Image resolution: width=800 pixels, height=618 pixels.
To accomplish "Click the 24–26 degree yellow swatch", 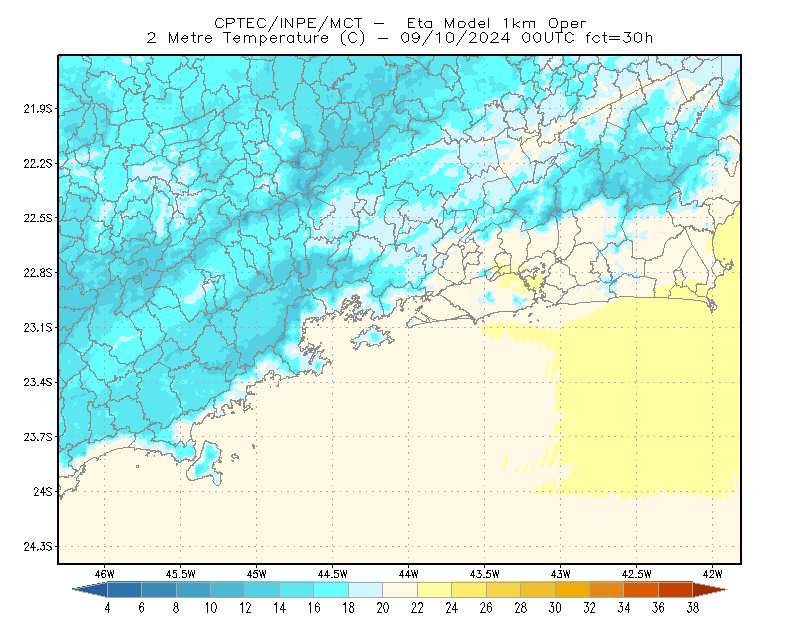I will 469,590.
